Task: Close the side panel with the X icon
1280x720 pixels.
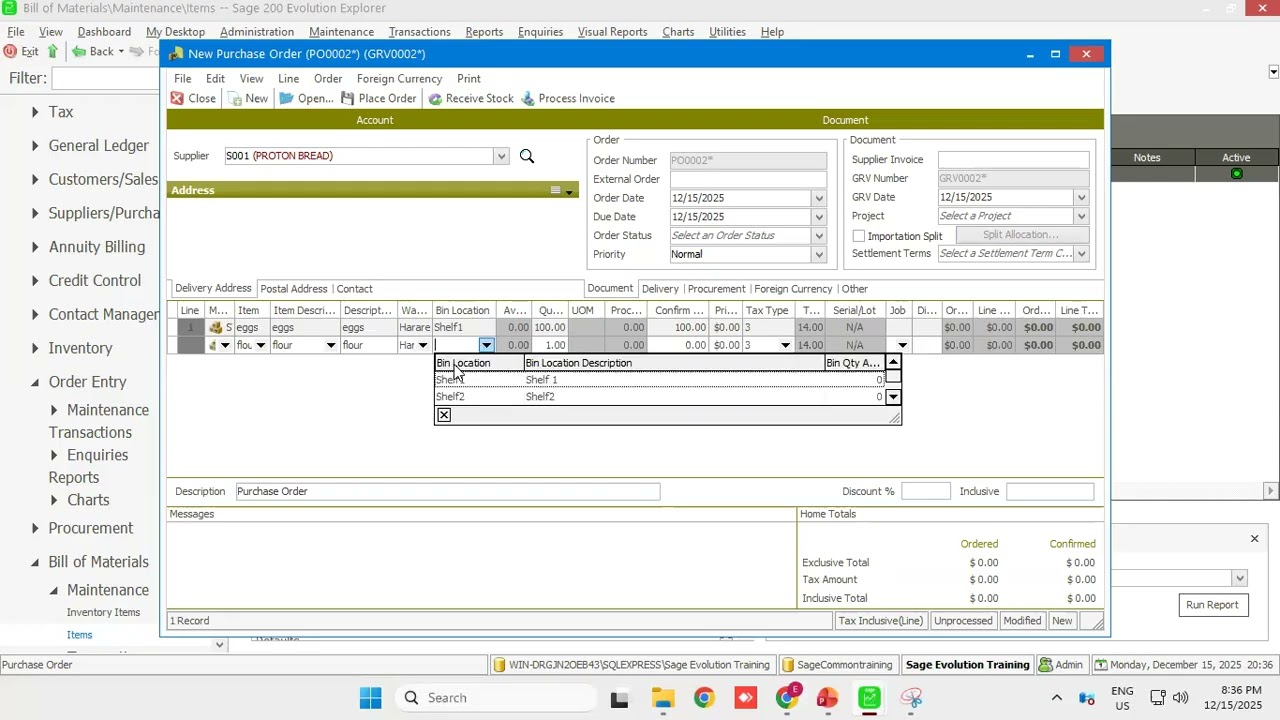Action: [x=1254, y=539]
